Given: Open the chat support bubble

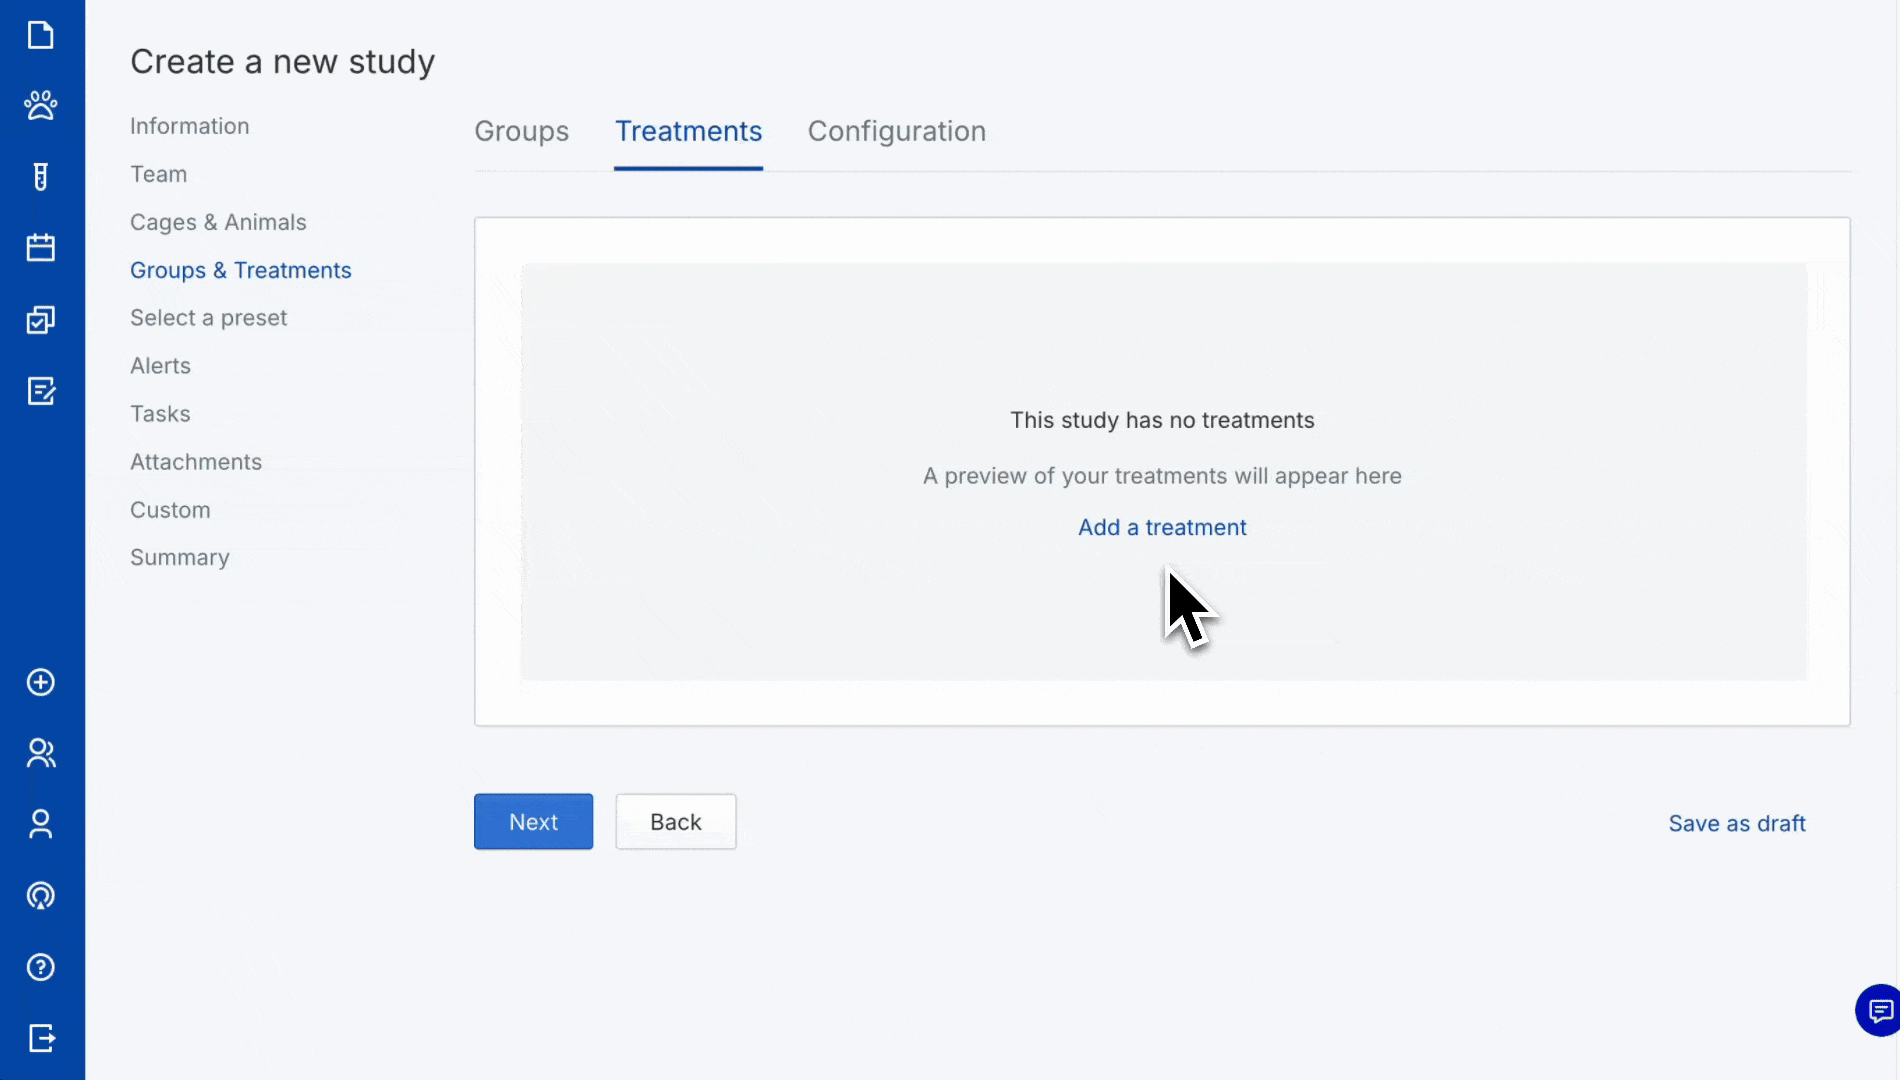Looking at the screenshot, I should pyautogui.click(x=1878, y=1010).
